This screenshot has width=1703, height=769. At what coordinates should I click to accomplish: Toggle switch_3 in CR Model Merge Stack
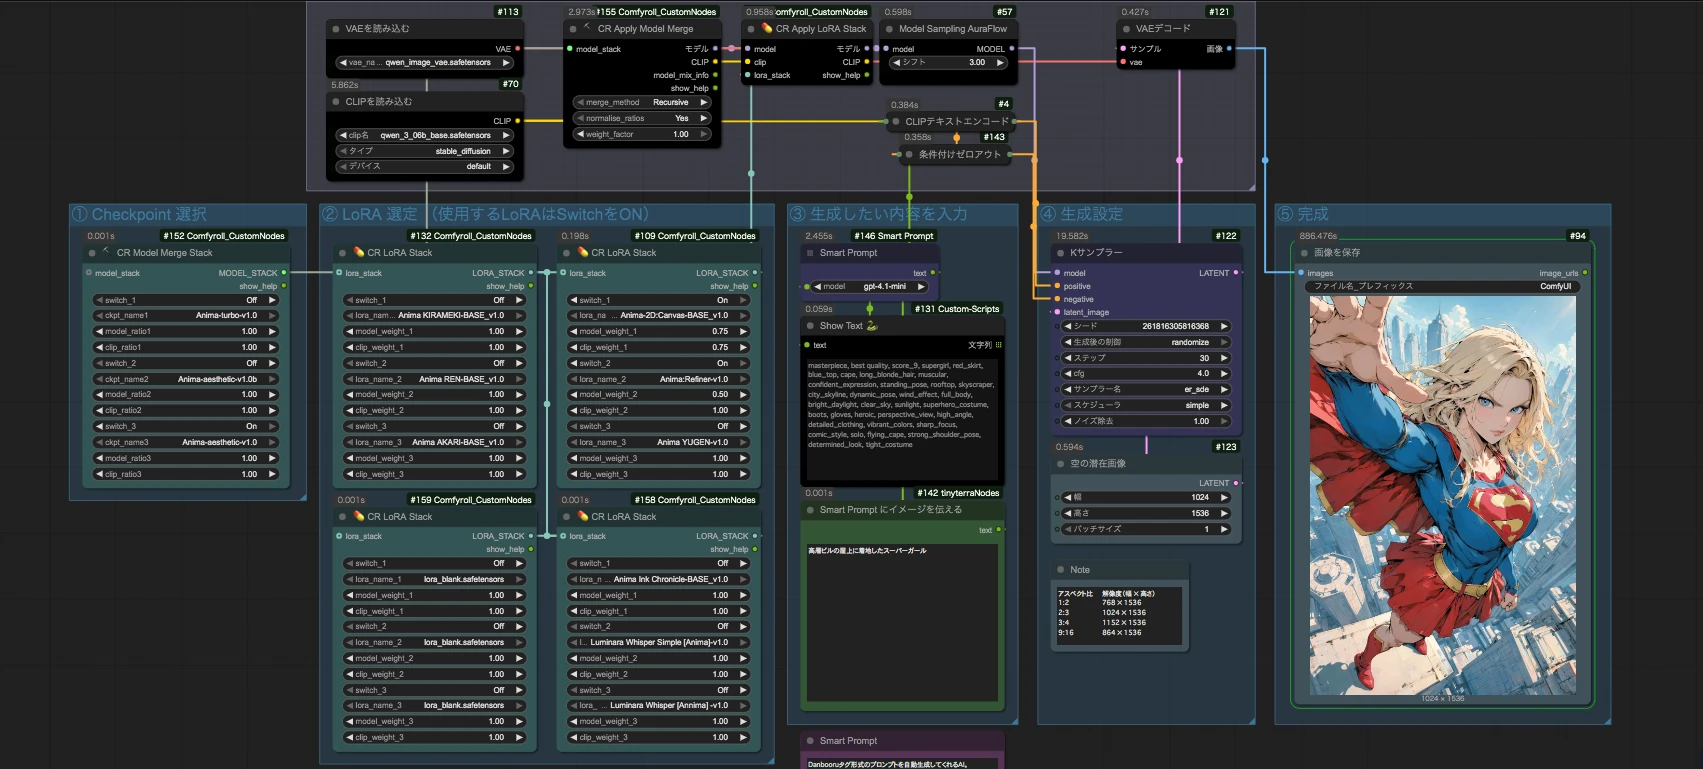(185, 426)
